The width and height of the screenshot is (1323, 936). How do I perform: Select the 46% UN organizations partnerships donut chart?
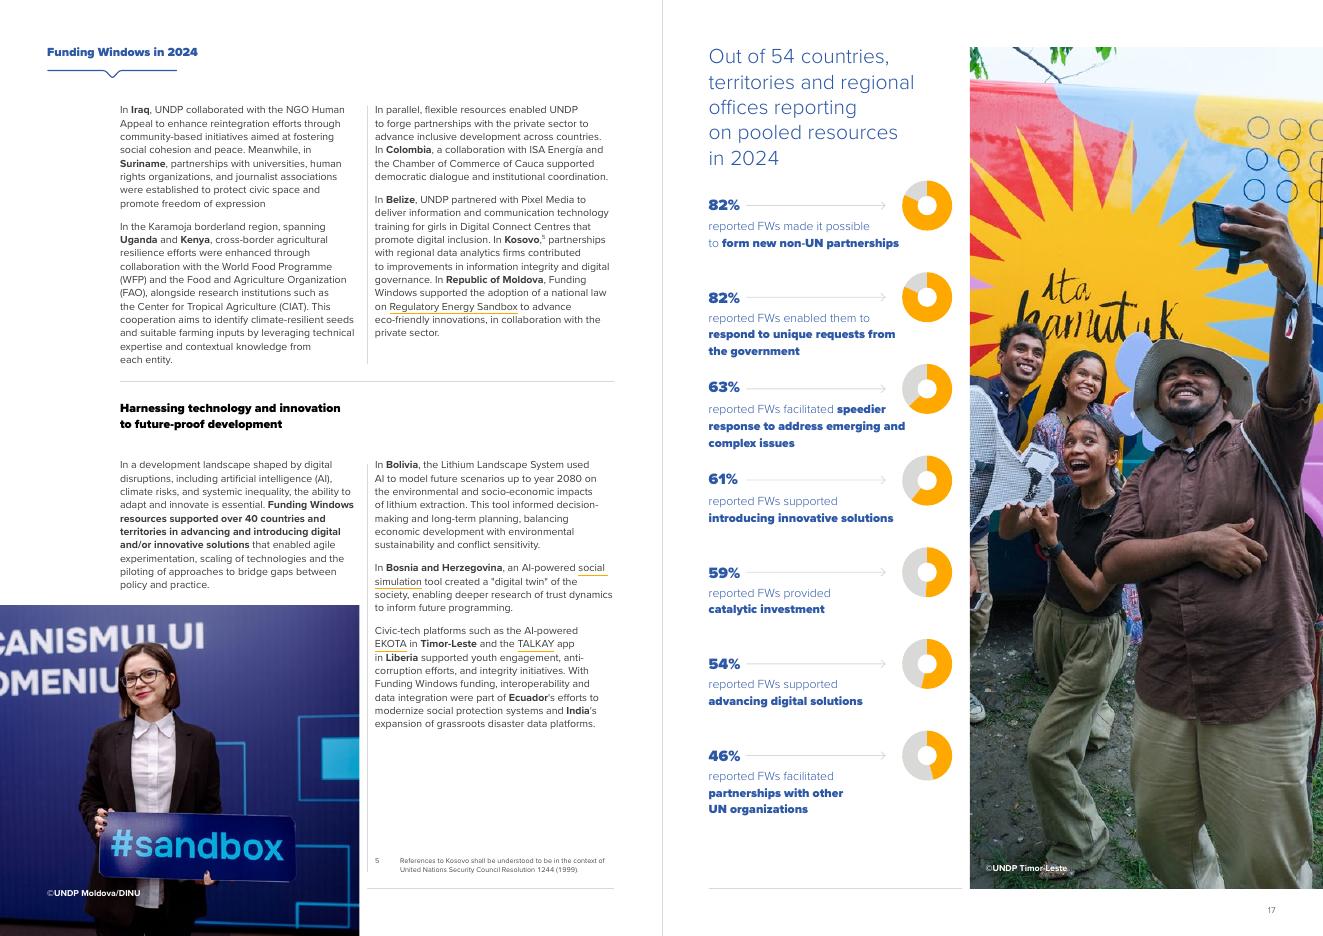pyautogui.click(x=927, y=755)
